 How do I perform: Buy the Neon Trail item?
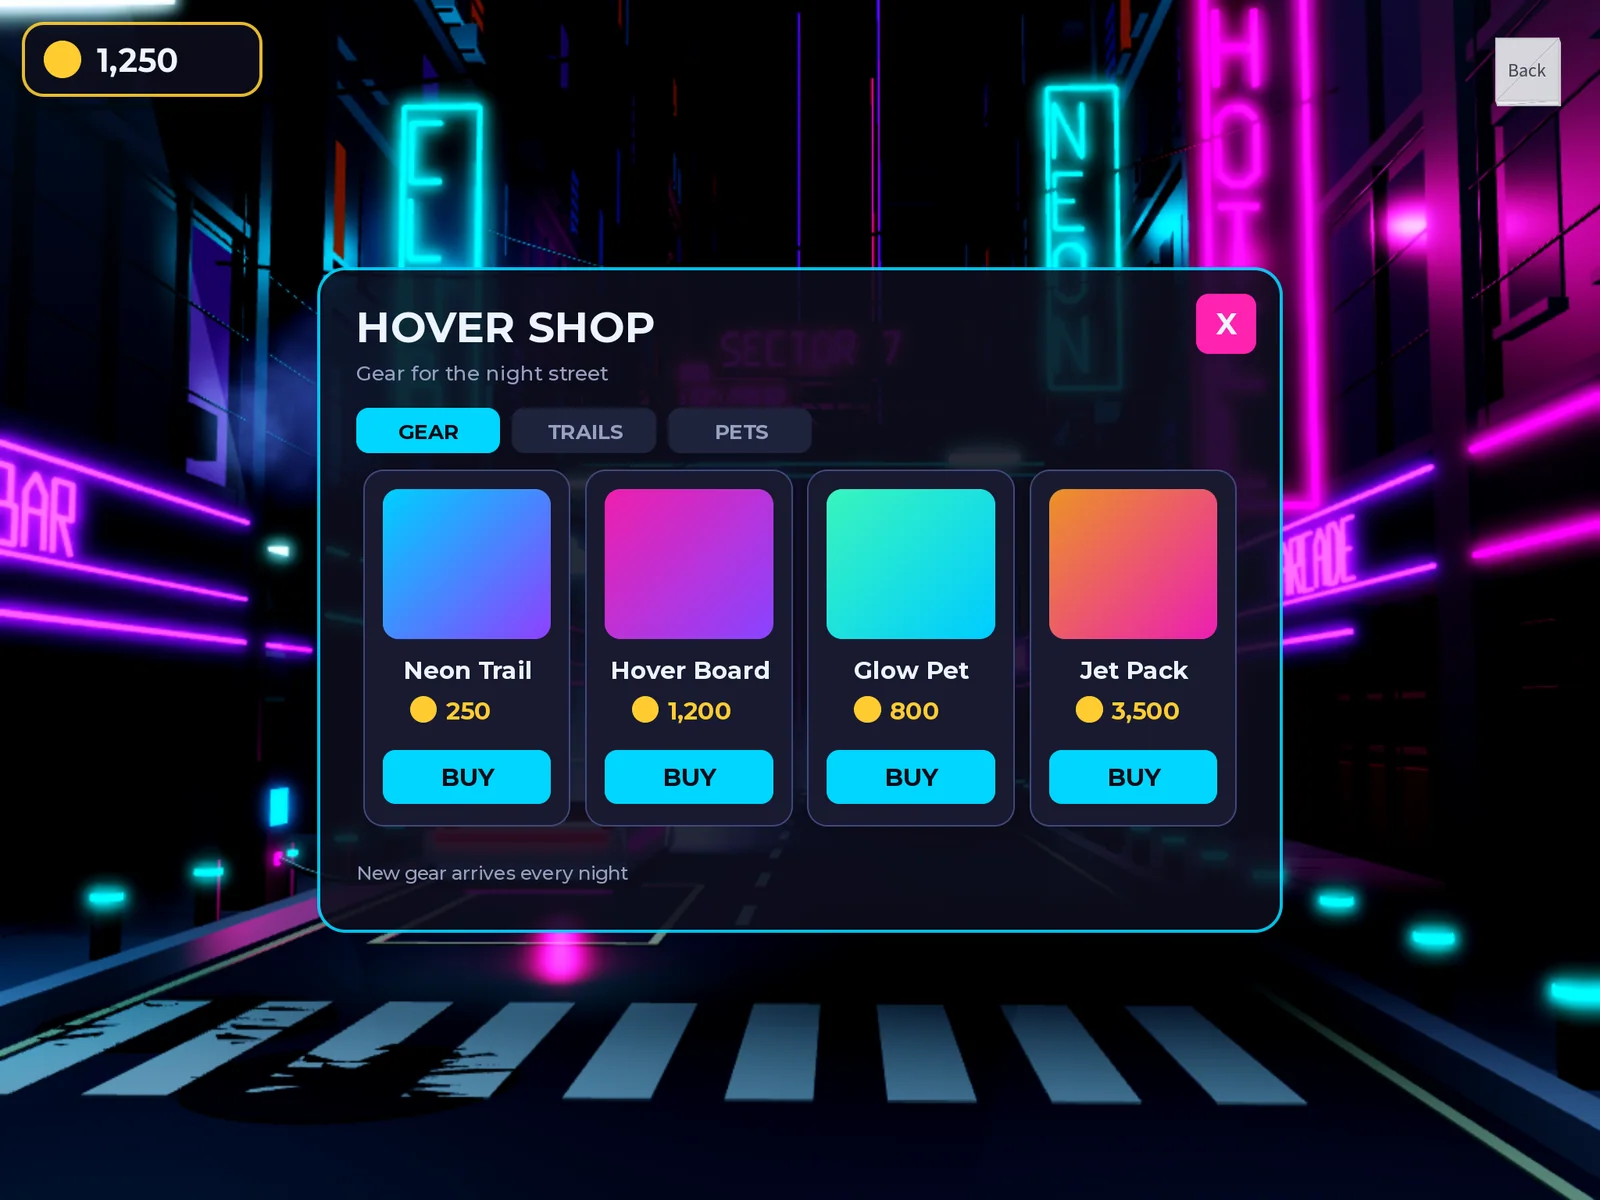467,777
